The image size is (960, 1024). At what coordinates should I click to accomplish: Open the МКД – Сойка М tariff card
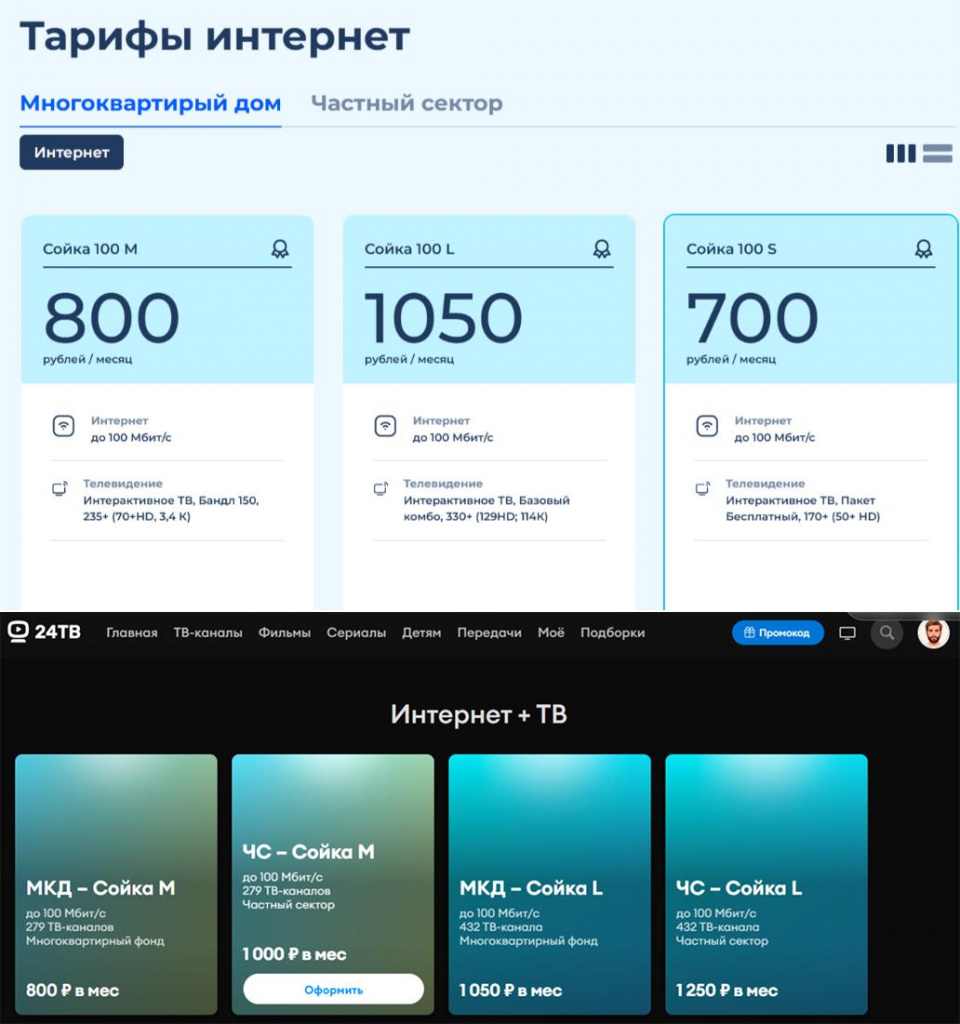pos(116,884)
